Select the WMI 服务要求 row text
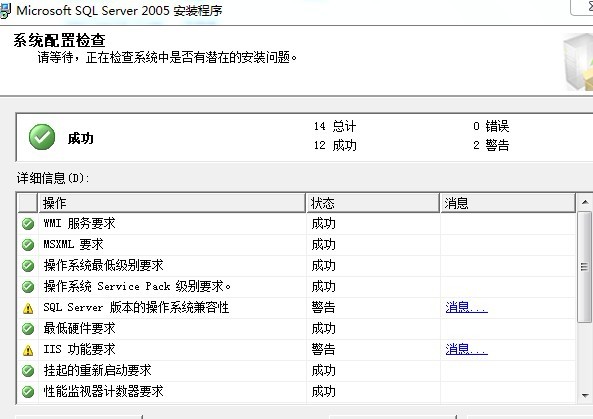 click(x=79, y=223)
